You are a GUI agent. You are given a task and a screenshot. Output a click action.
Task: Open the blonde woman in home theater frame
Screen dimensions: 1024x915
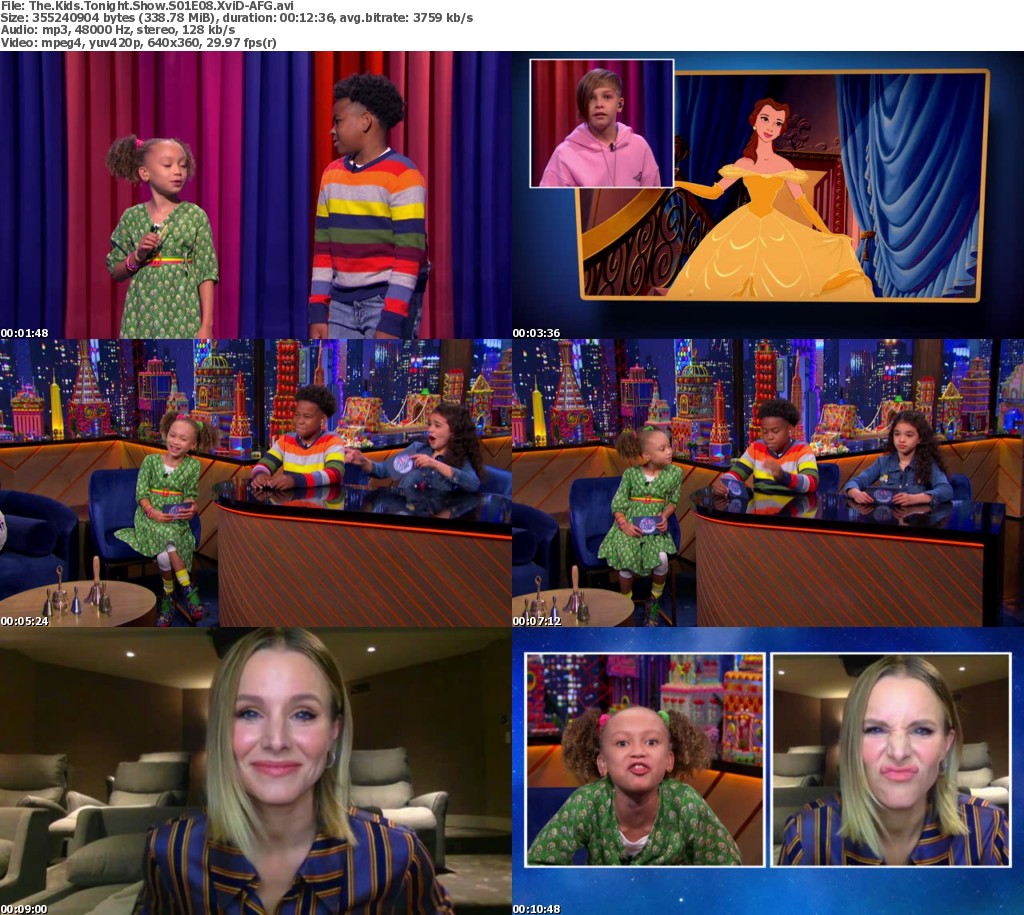pos(256,770)
